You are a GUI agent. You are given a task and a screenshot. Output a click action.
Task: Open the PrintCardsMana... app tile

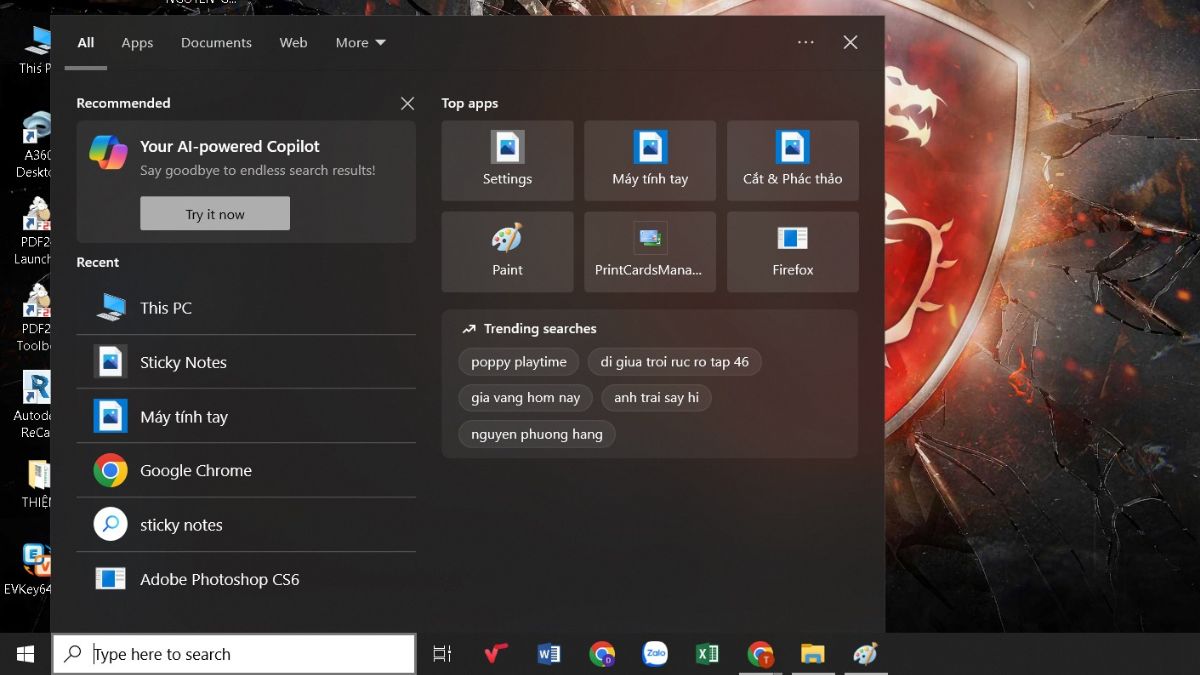point(650,251)
